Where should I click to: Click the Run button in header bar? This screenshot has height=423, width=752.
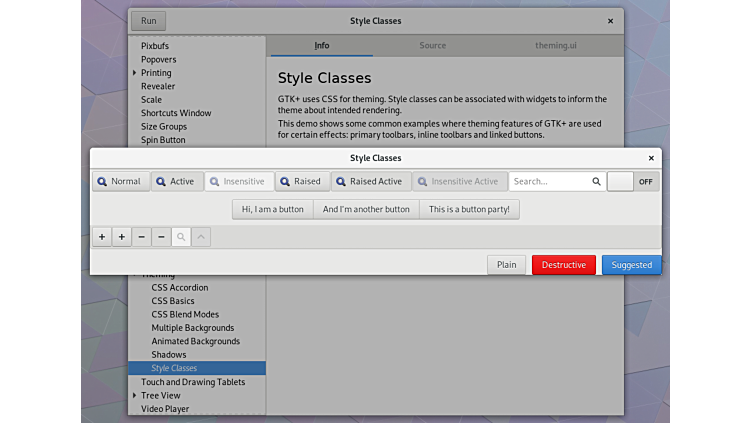[x=148, y=21]
